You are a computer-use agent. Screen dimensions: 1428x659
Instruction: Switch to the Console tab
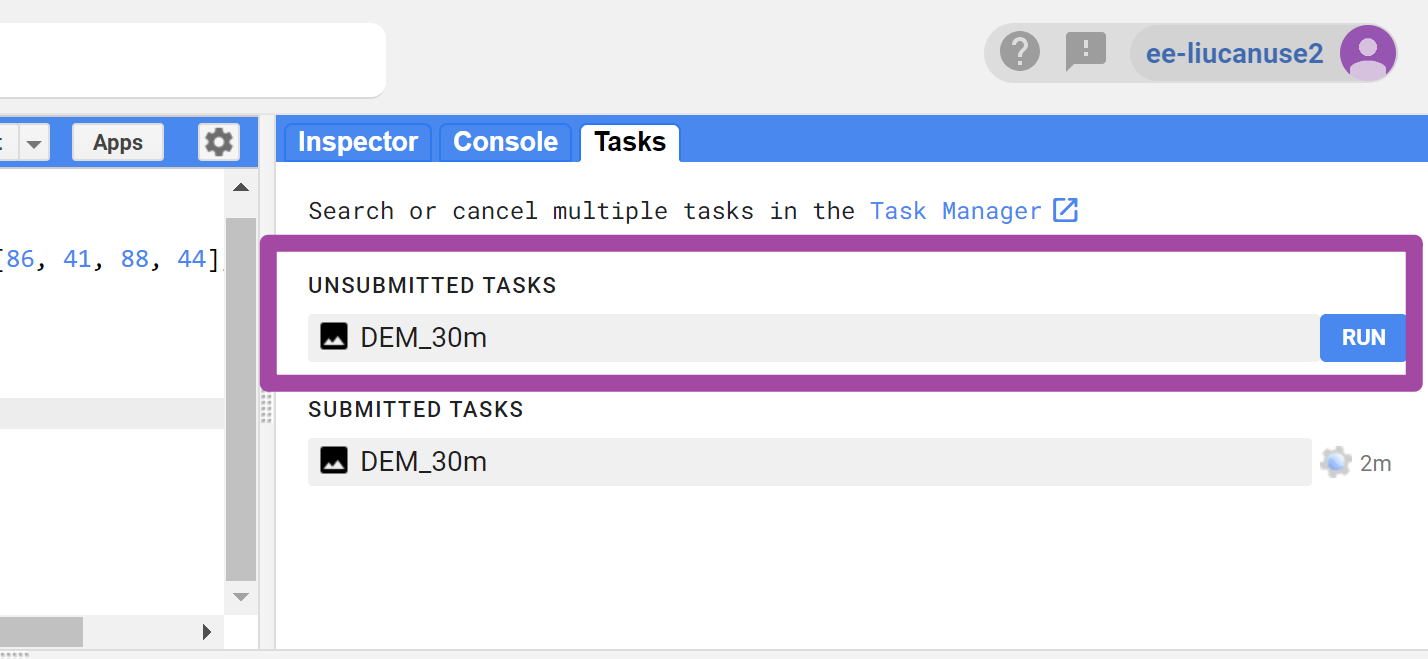pos(505,142)
